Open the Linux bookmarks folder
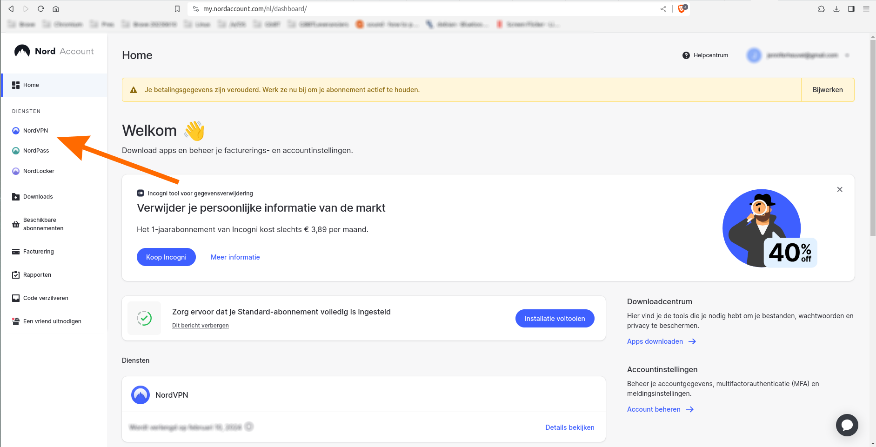The height and width of the screenshot is (447, 876). click(x=197, y=25)
